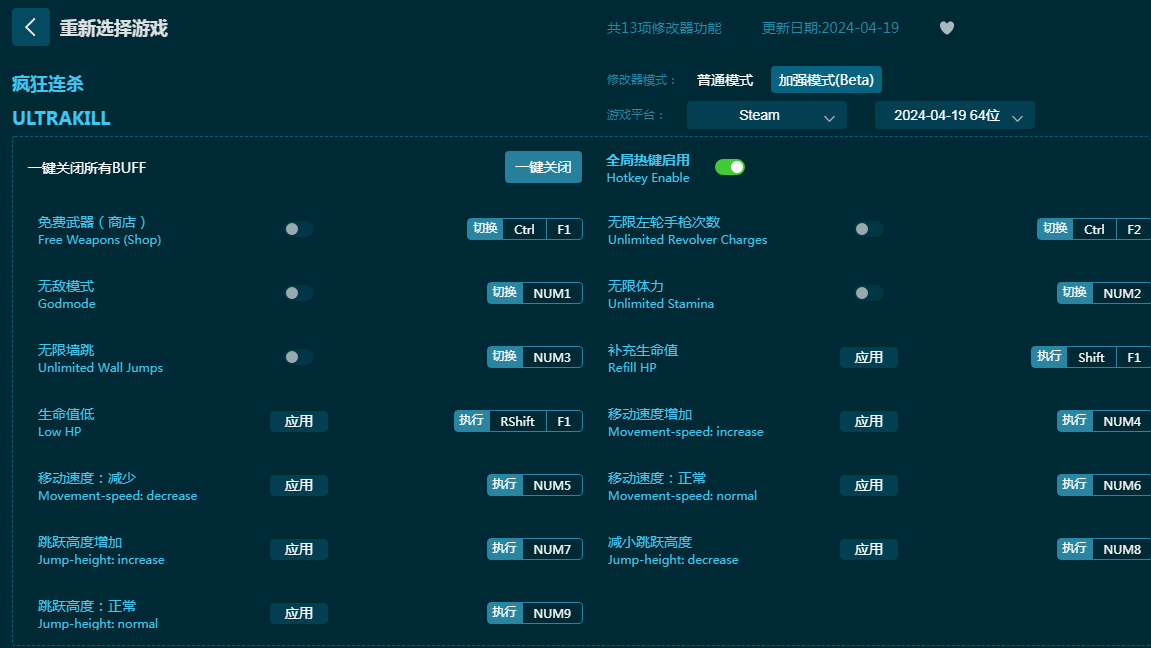Click the ULTRAKILL game title
The width and height of the screenshot is (1151, 648).
pos(61,118)
